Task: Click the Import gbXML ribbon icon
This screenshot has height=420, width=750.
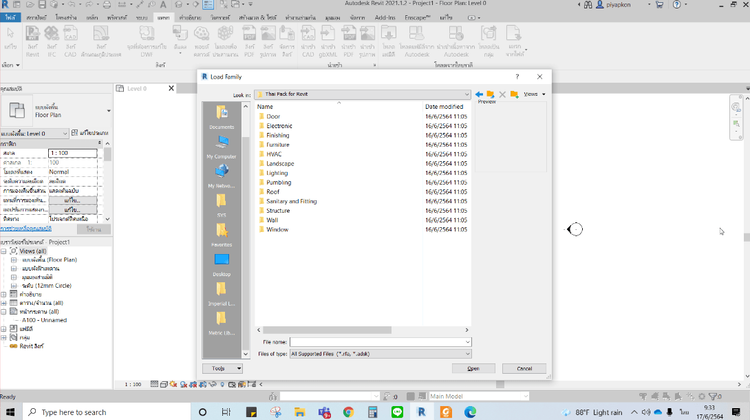Action: coord(328,41)
